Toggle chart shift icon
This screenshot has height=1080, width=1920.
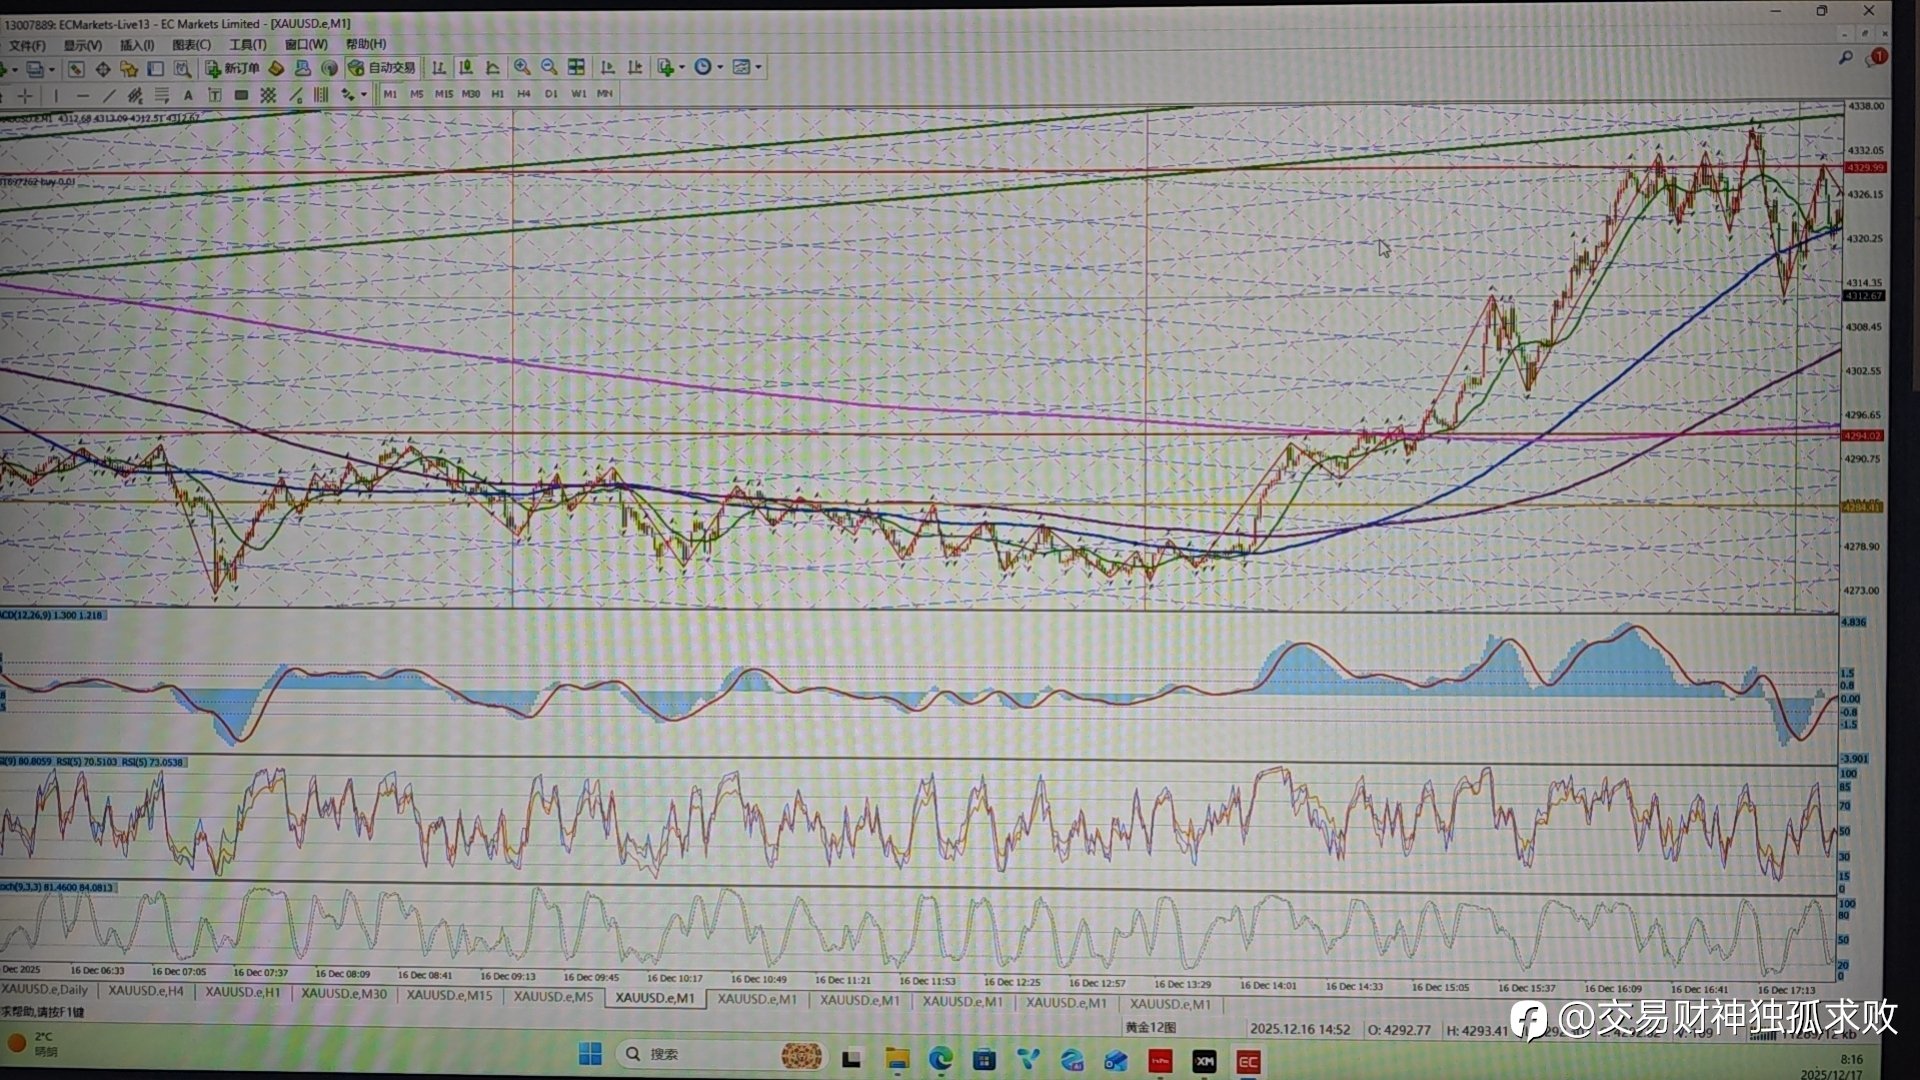point(634,67)
